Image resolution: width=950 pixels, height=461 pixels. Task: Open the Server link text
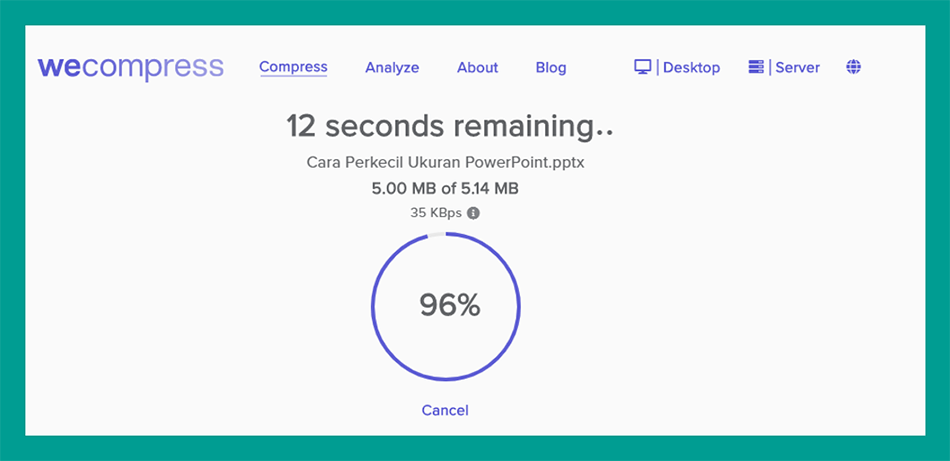point(797,68)
